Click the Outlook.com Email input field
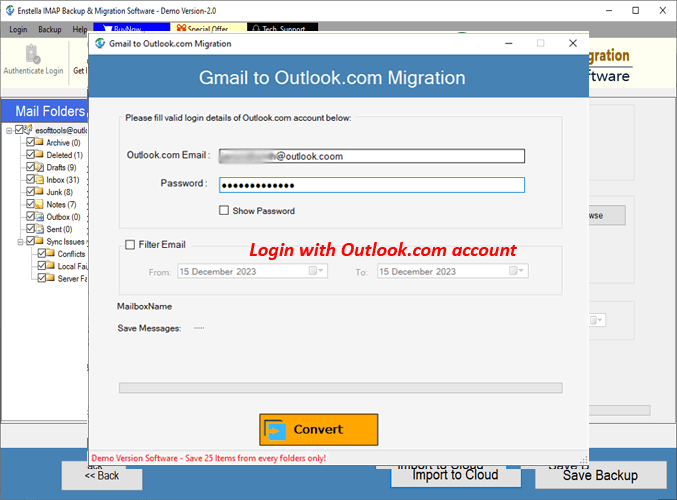 pos(372,156)
